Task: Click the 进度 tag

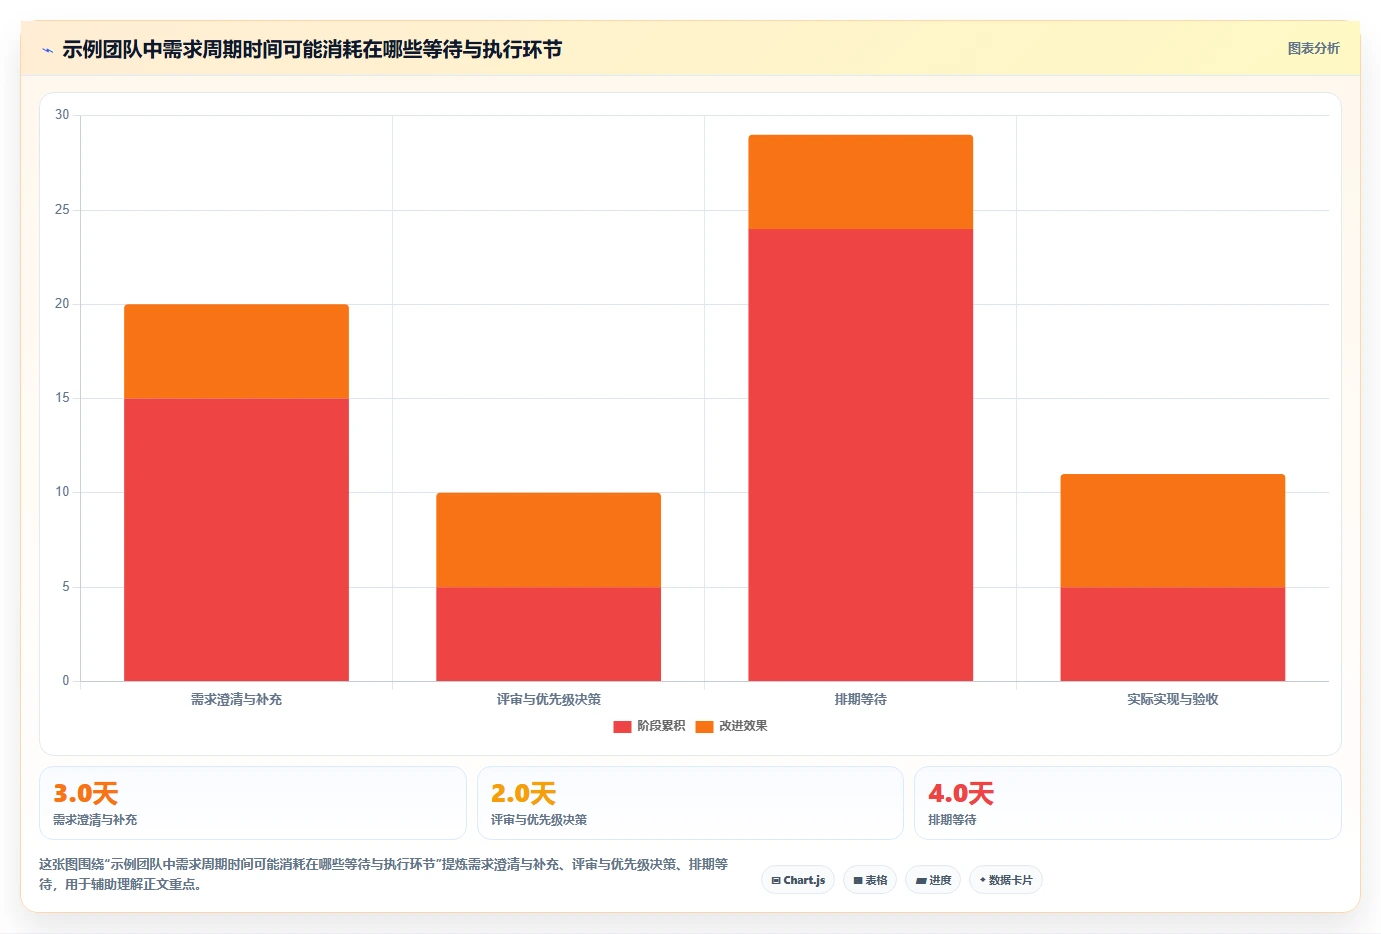Action: coord(933,880)
